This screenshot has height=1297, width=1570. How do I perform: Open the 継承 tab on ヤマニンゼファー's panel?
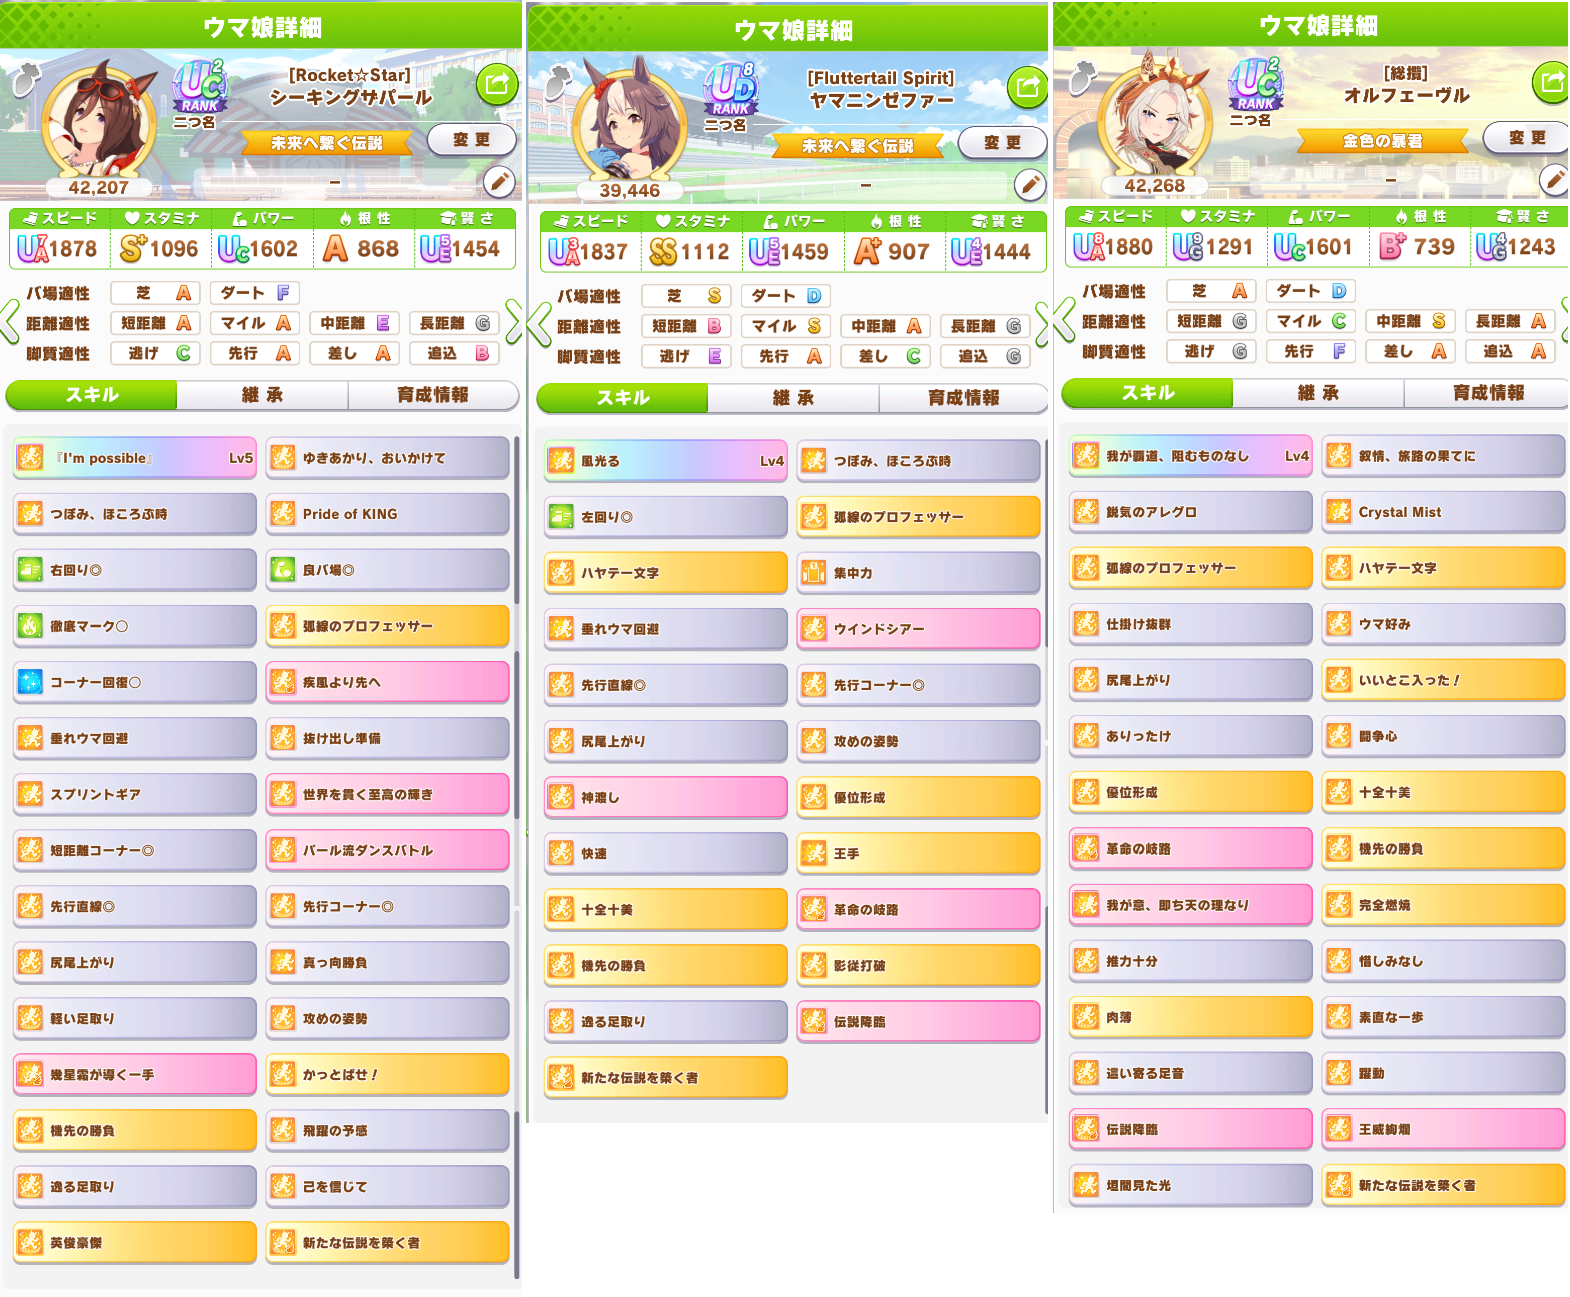pos(794,398)
